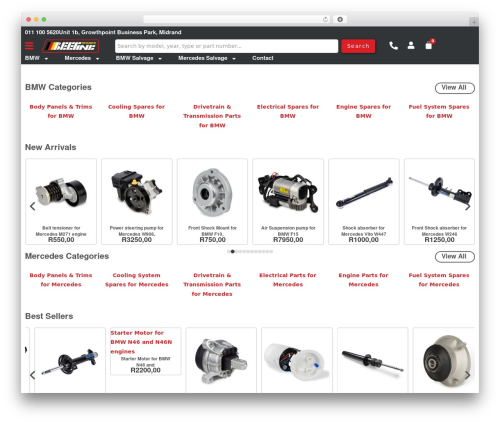Open fuel pump Best Sellers image

(296, 362)
